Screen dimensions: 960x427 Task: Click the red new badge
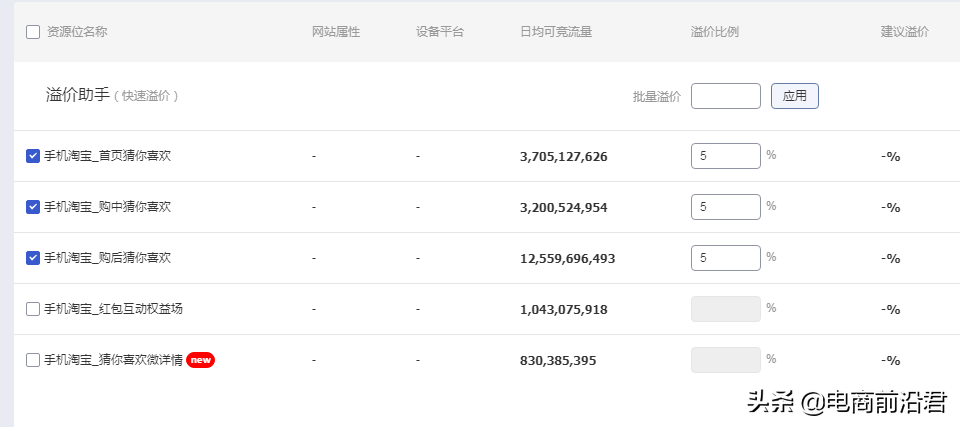tap(200, 360)
